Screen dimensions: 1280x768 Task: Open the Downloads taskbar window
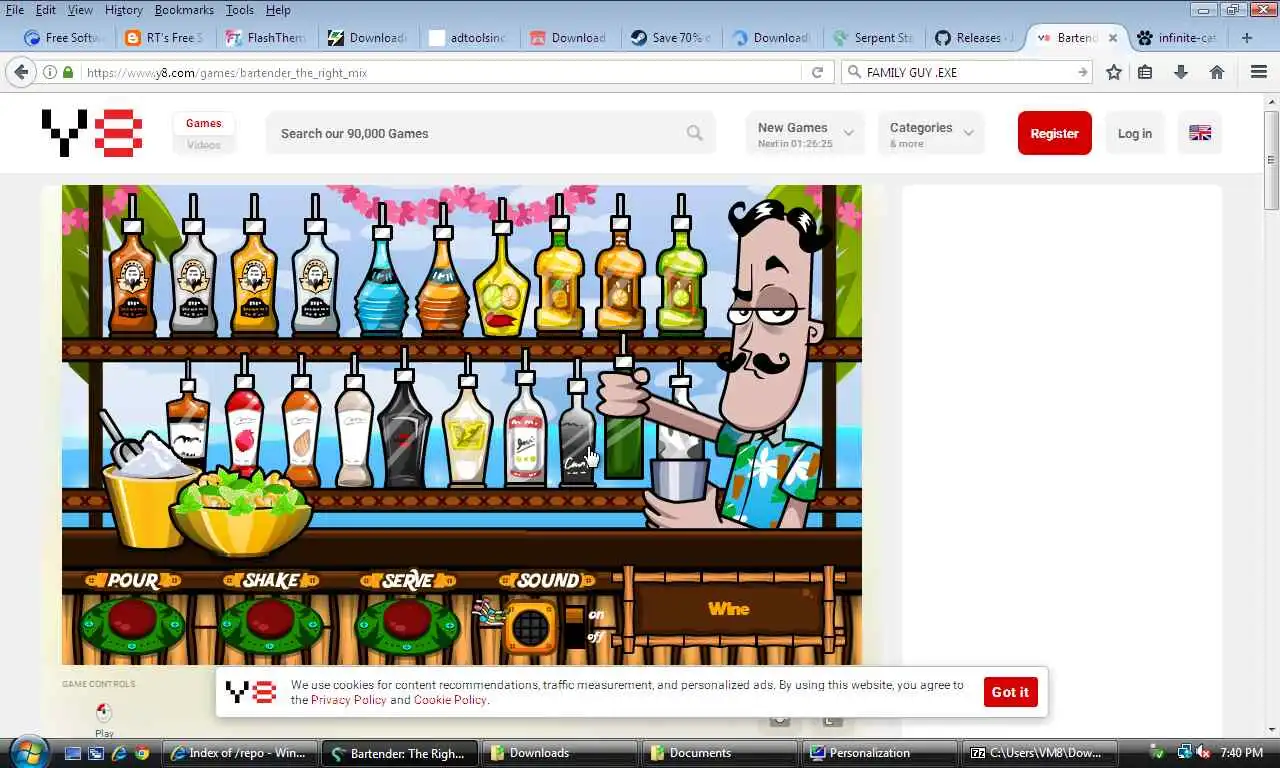pos(560,753)
